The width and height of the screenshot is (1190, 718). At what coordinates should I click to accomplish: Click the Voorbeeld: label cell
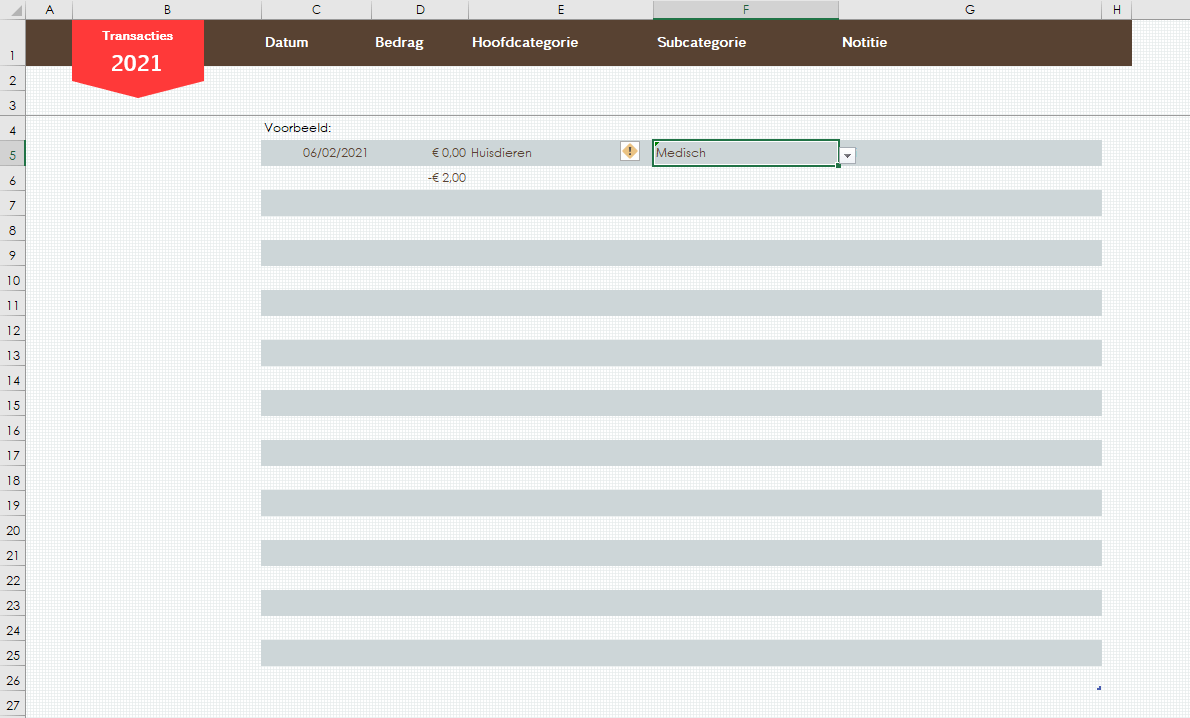[316, 128]
